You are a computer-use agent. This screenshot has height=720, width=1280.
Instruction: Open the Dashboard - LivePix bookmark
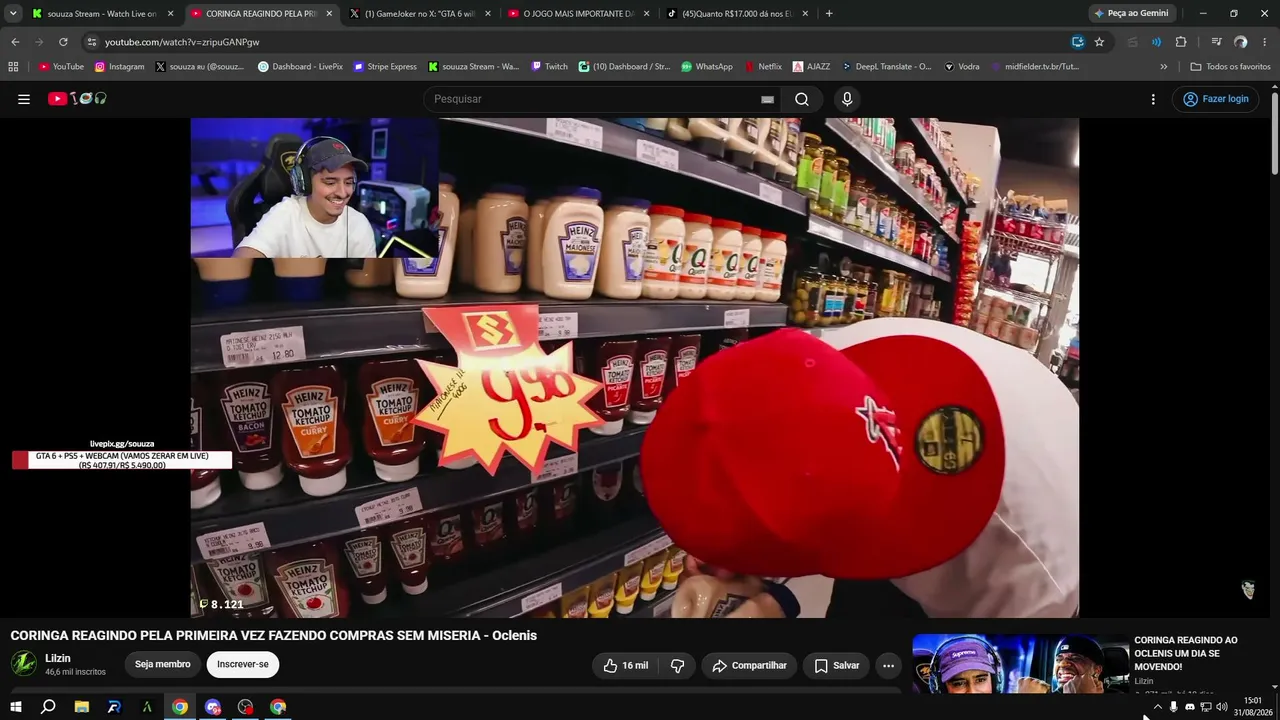[x=300, y=67]
